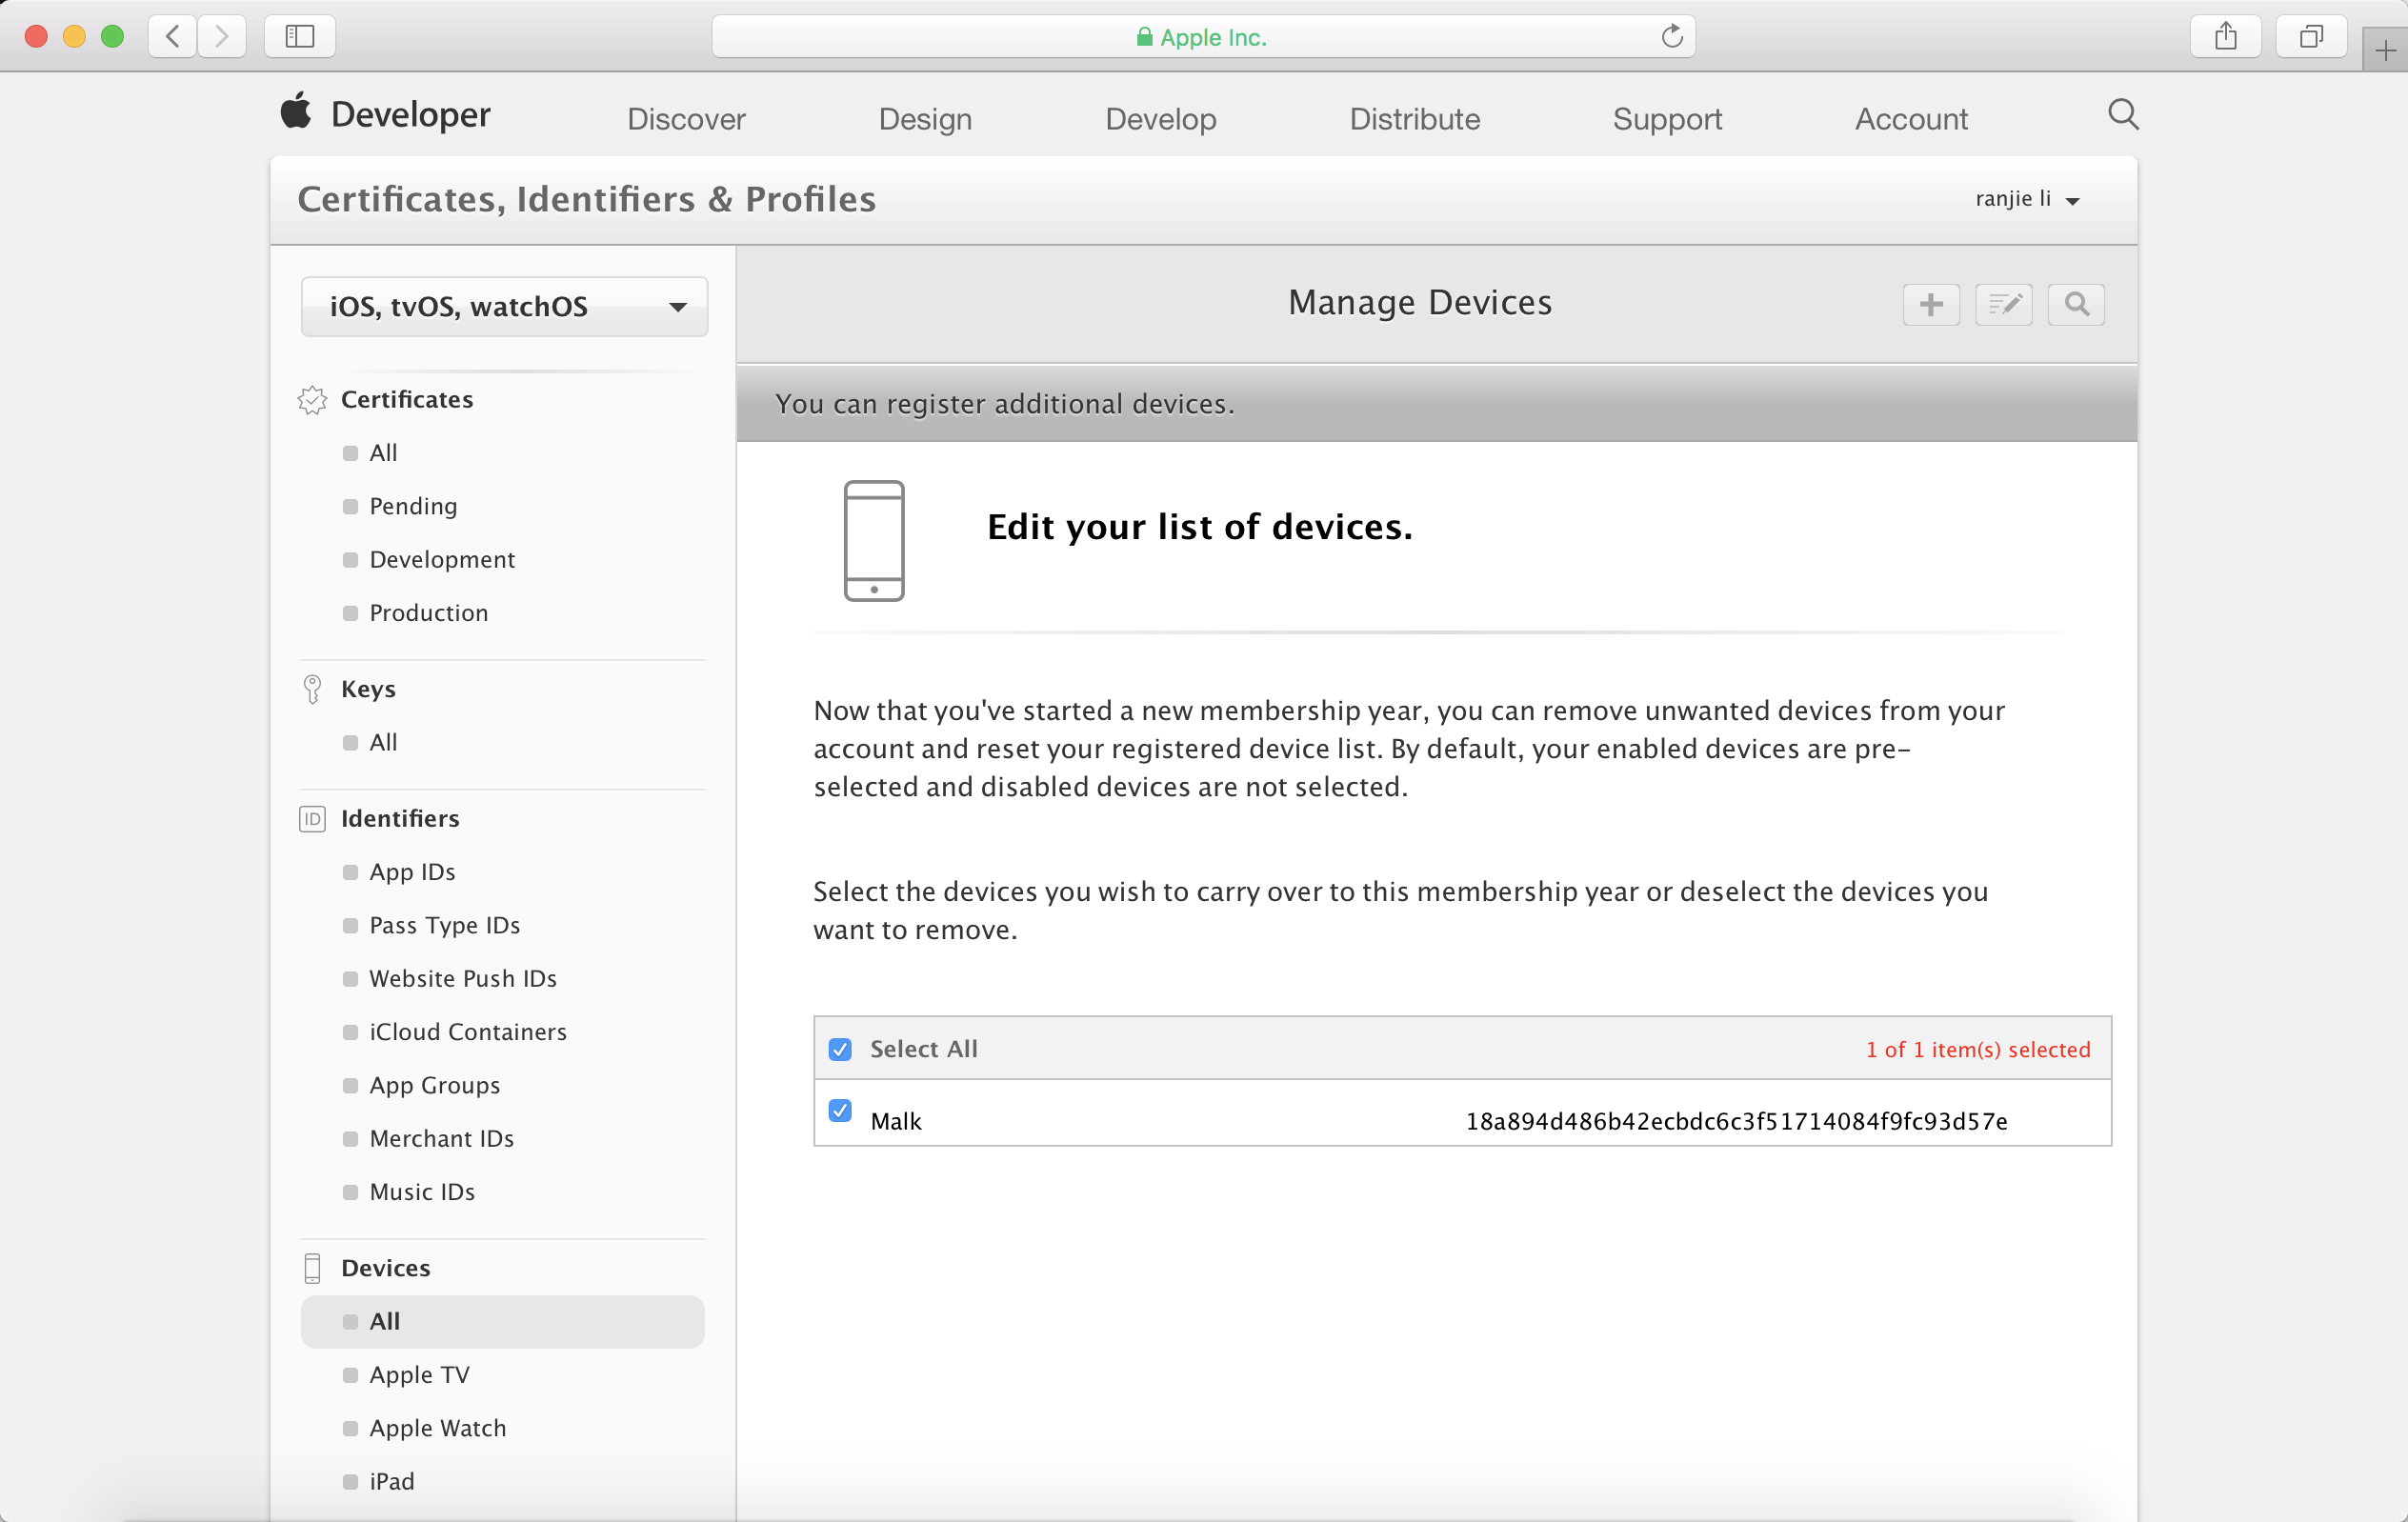Show all tabs overview icon
The width and height of the screenshot is (2408, 1522).
(2310, 37)
